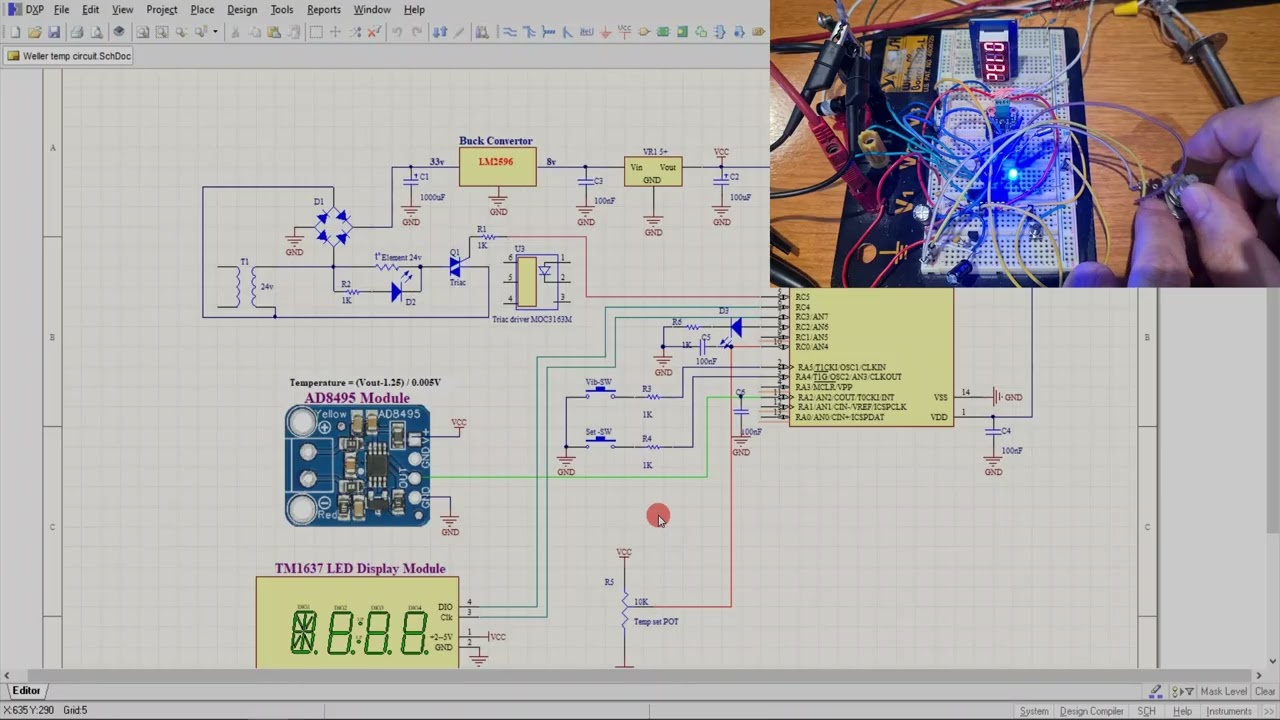Click the horizontal scrollbar right arrow

coord(1259,675)
